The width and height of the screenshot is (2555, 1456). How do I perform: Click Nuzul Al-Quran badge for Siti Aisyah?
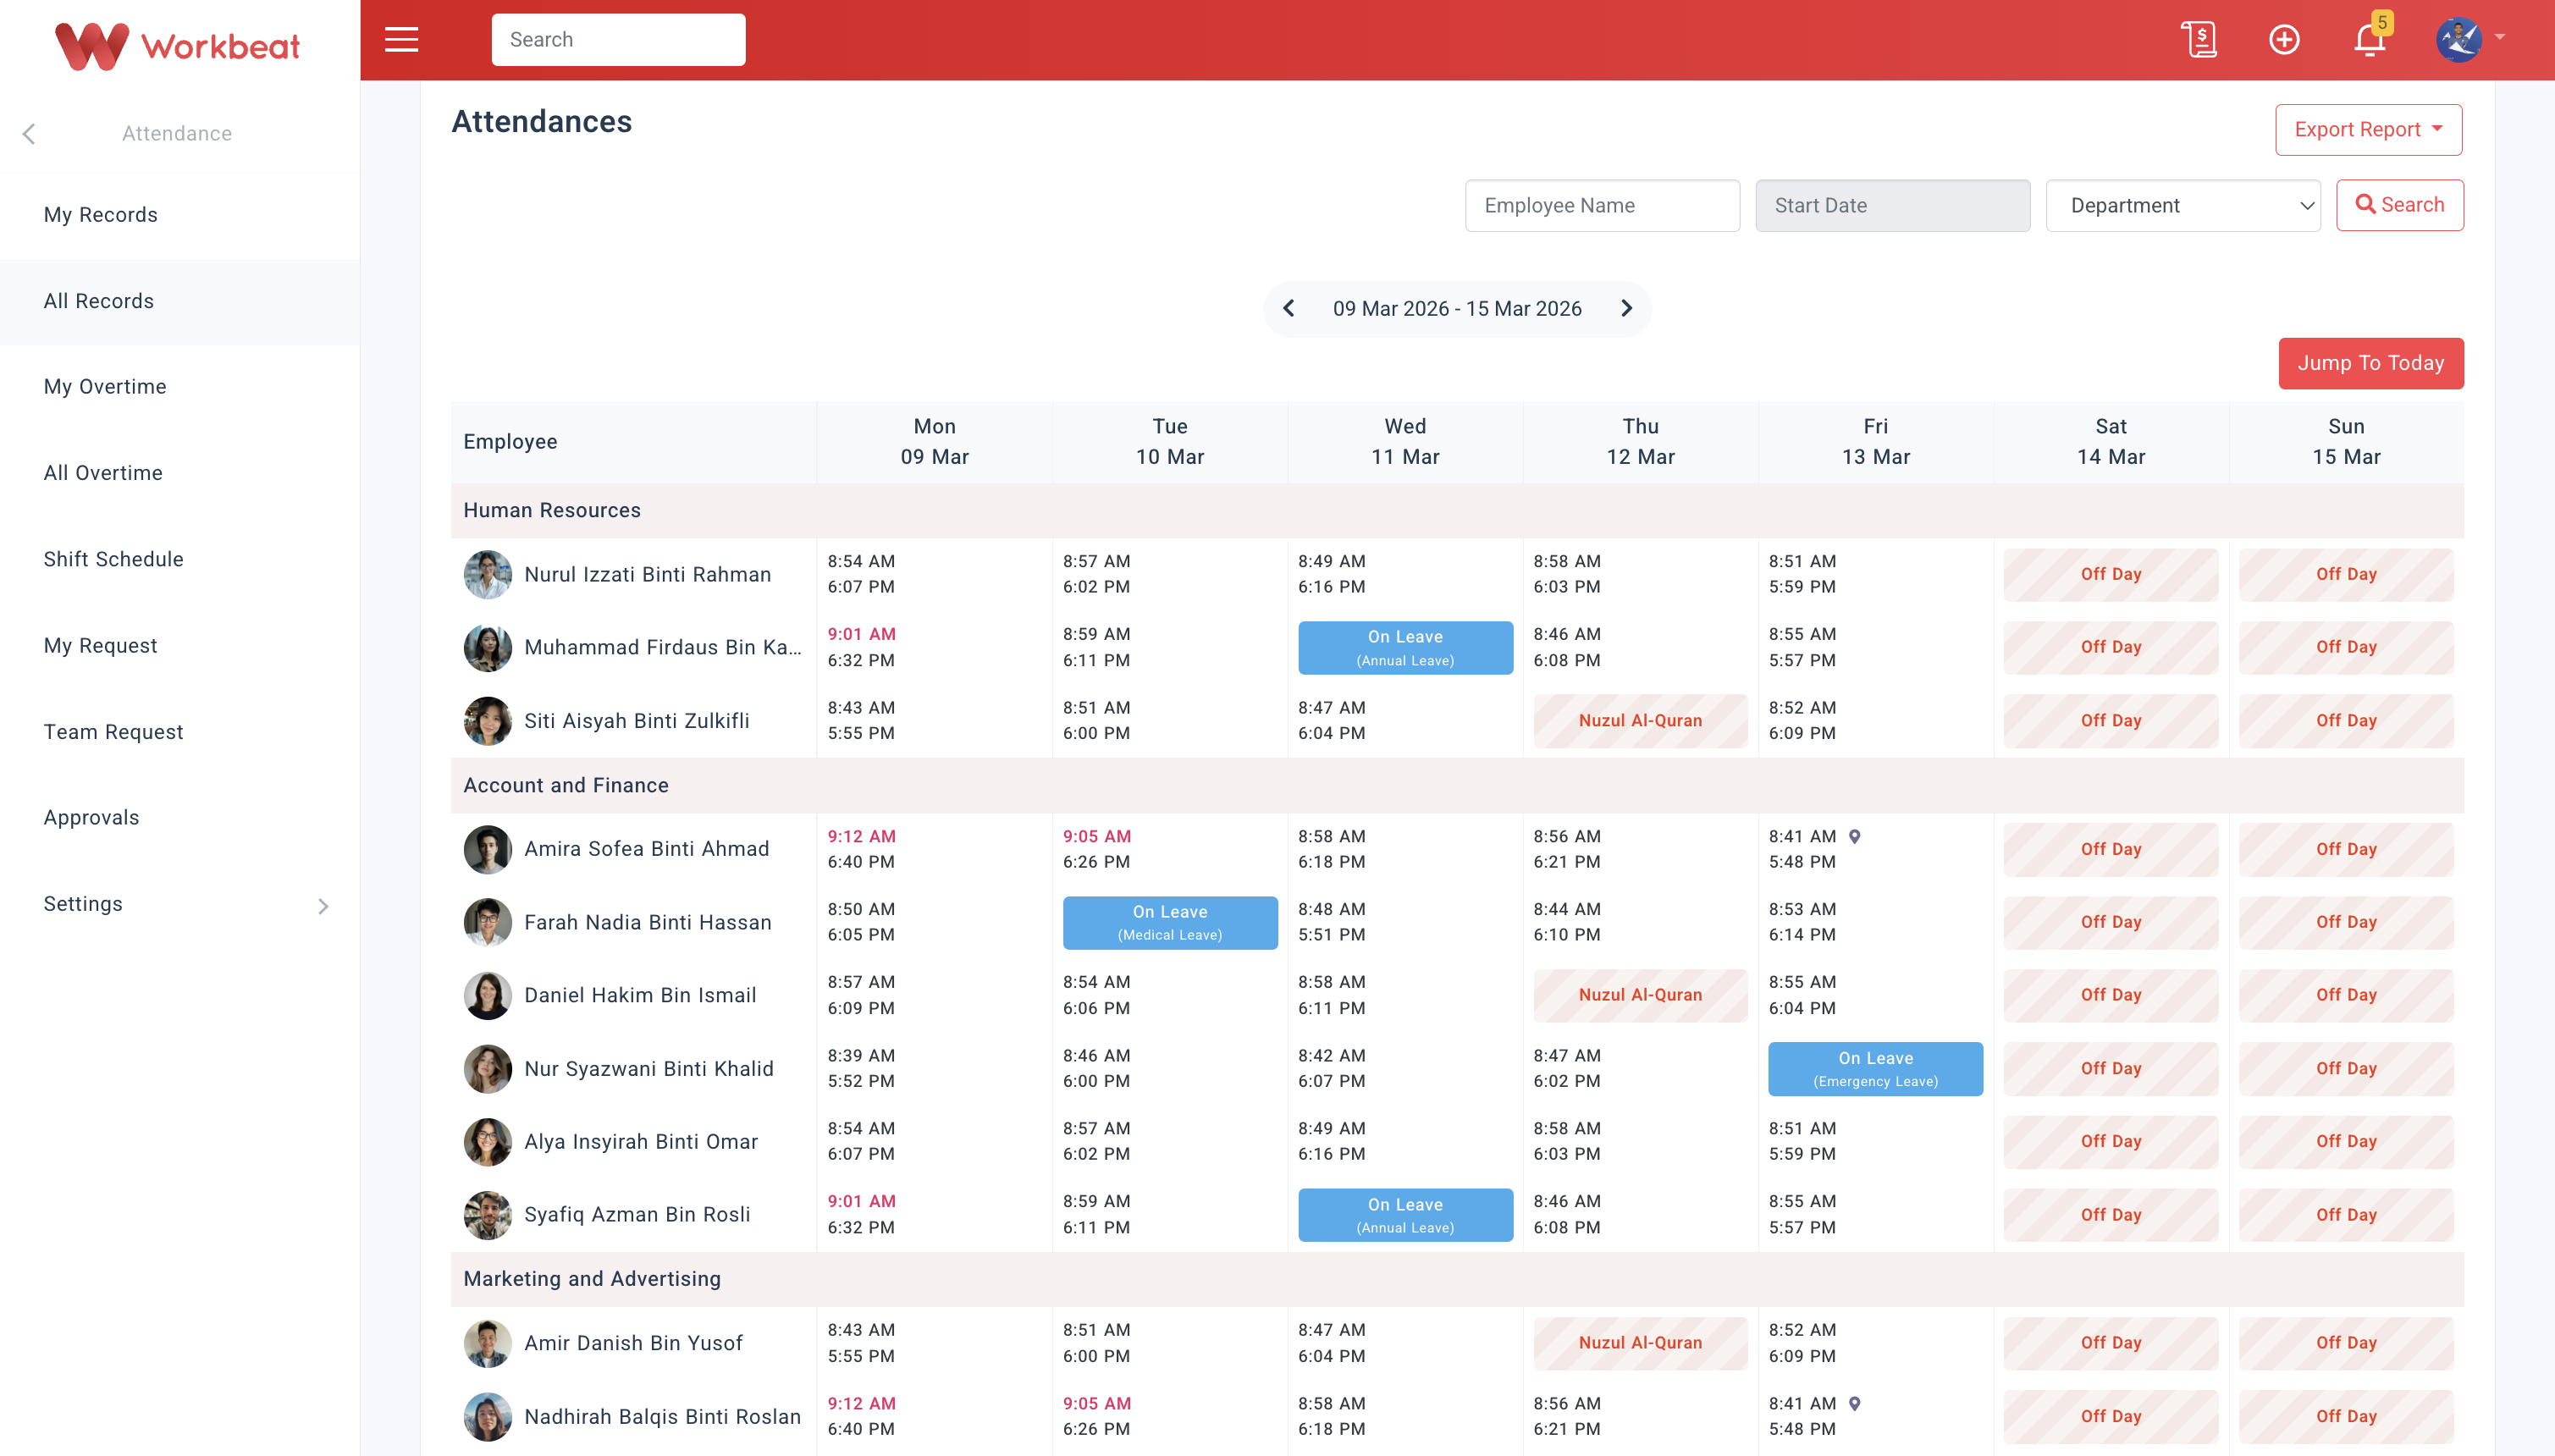[x=1640, y=721]
